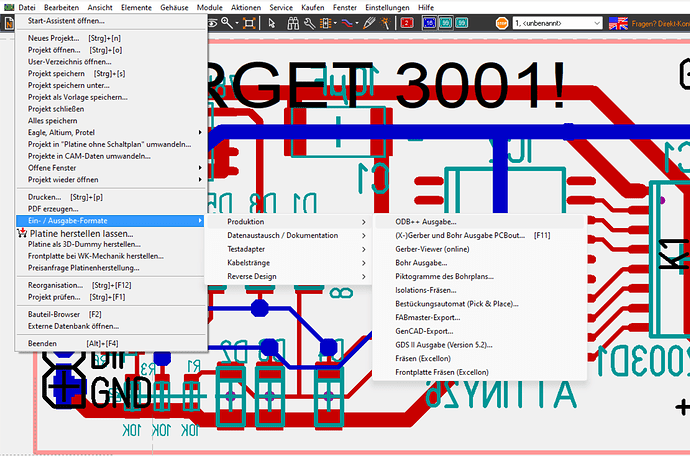Select the pointer arrow tool
This screenshot has width=690, height=456.
272,23
